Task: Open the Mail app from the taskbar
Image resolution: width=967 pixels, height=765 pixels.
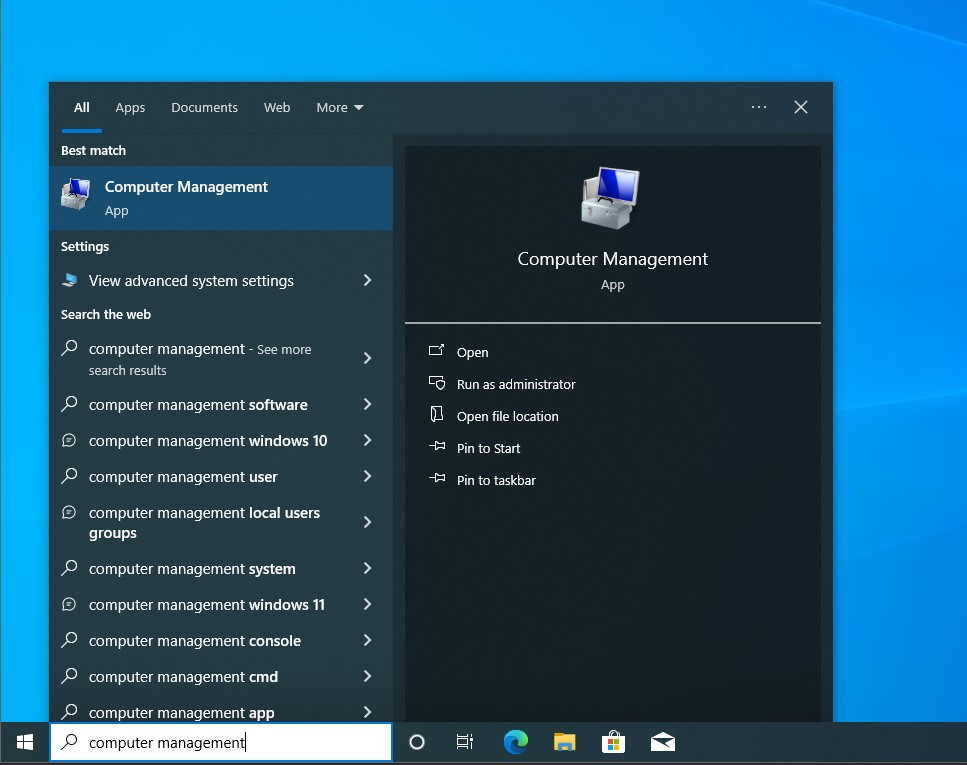Action: tap(662, 742)
